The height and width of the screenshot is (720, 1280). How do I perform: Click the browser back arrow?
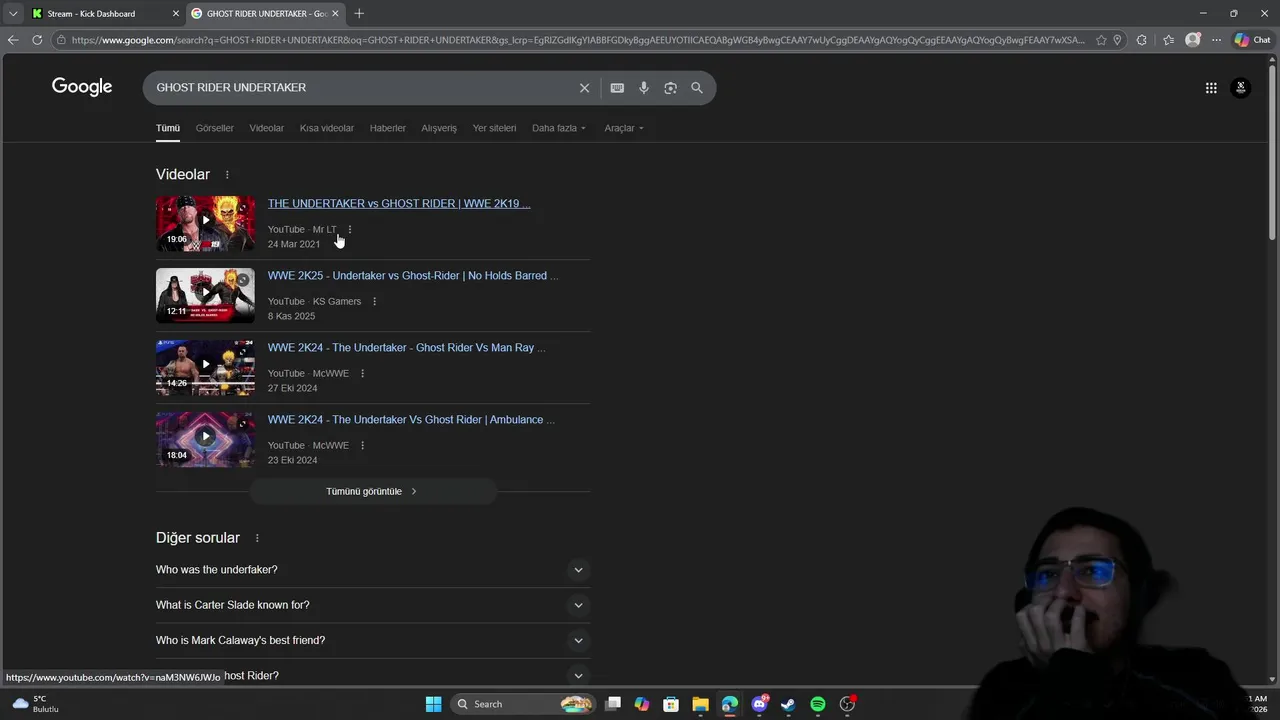13,40
